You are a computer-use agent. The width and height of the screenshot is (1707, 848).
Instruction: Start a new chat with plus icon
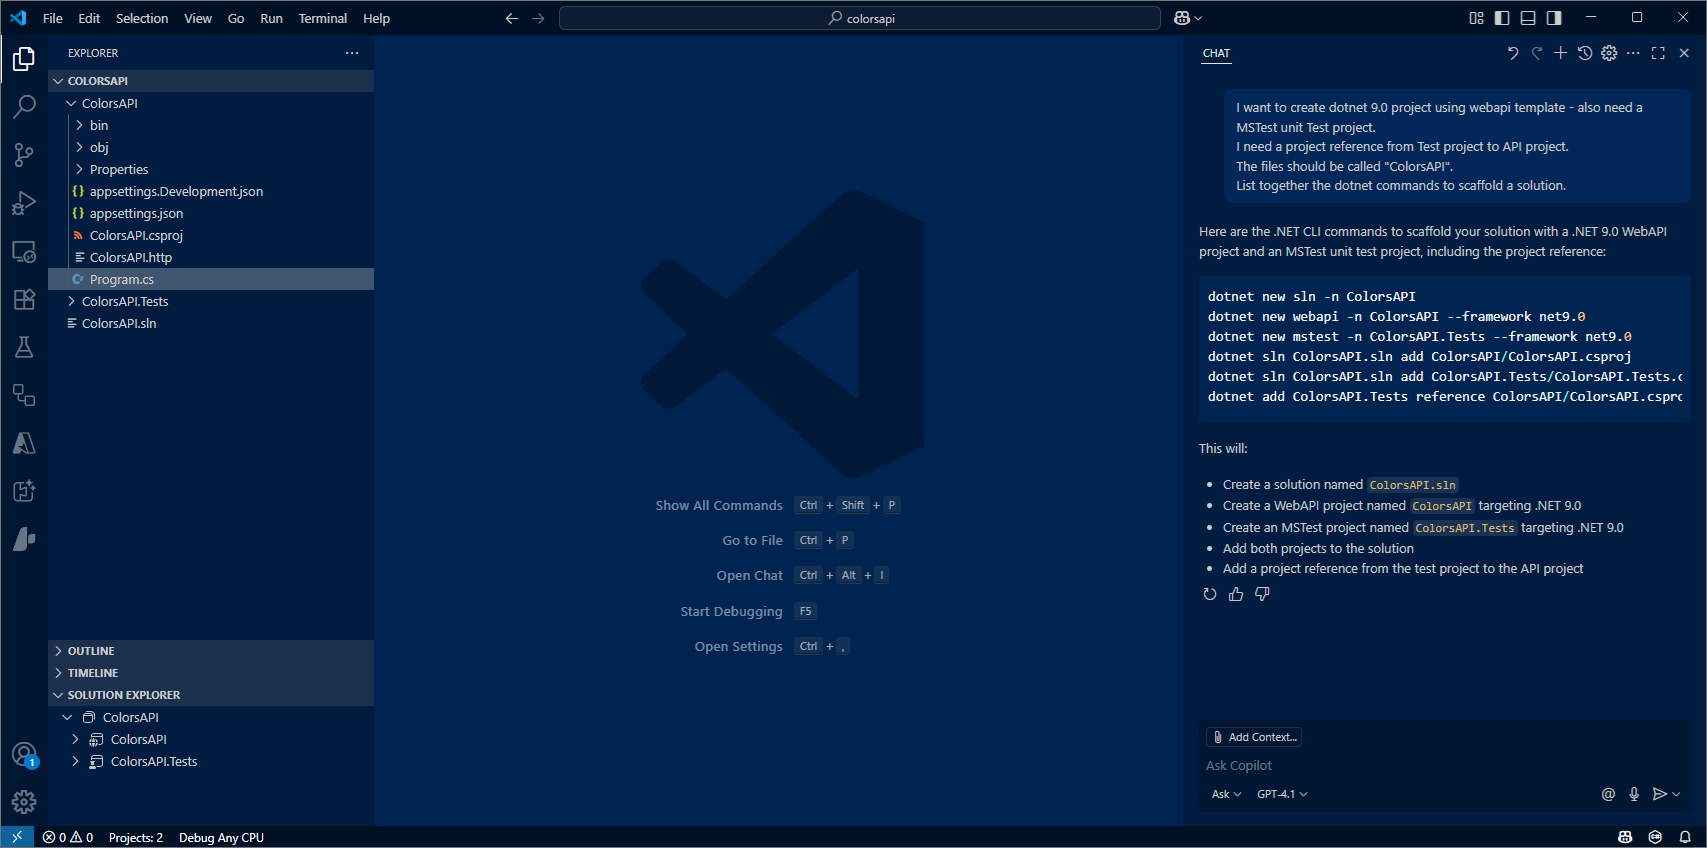coord(1560,53)
